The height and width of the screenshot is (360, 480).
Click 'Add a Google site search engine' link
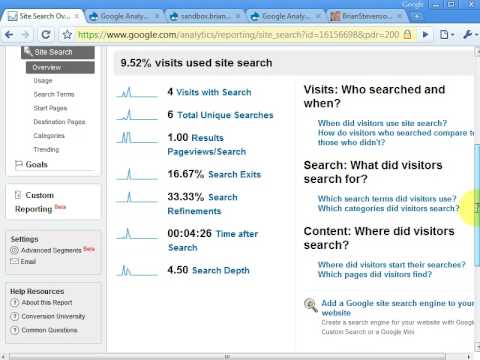click(x=397, y=308)
